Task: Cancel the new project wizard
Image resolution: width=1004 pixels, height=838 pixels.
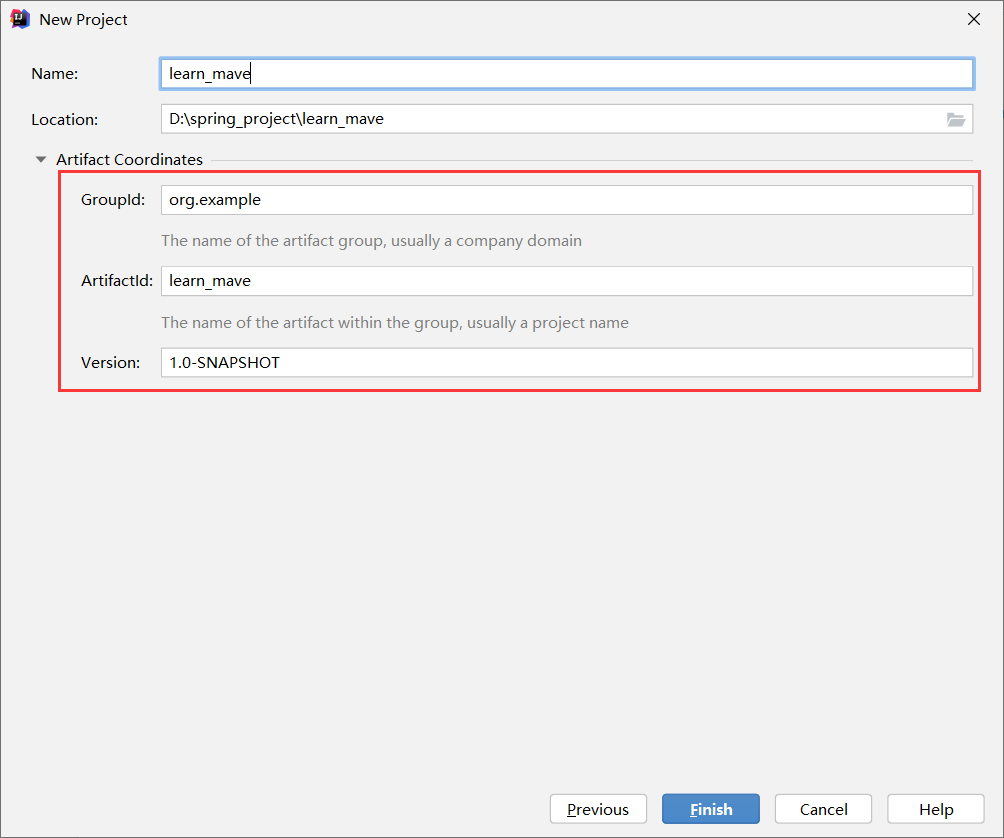Action: [823, 809]
